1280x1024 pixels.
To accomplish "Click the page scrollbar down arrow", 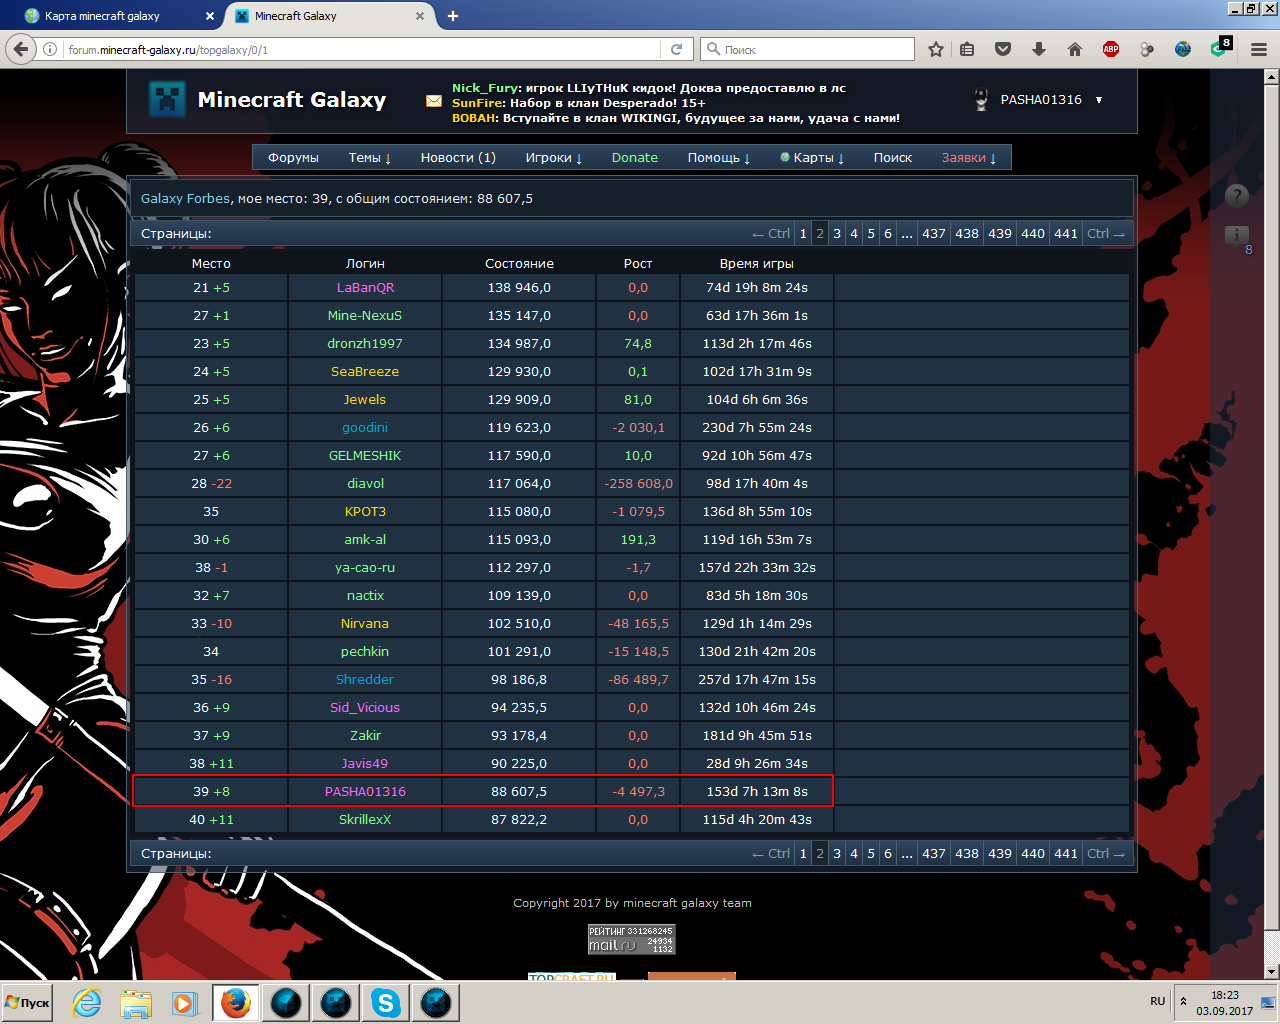I will (1272, 972).
